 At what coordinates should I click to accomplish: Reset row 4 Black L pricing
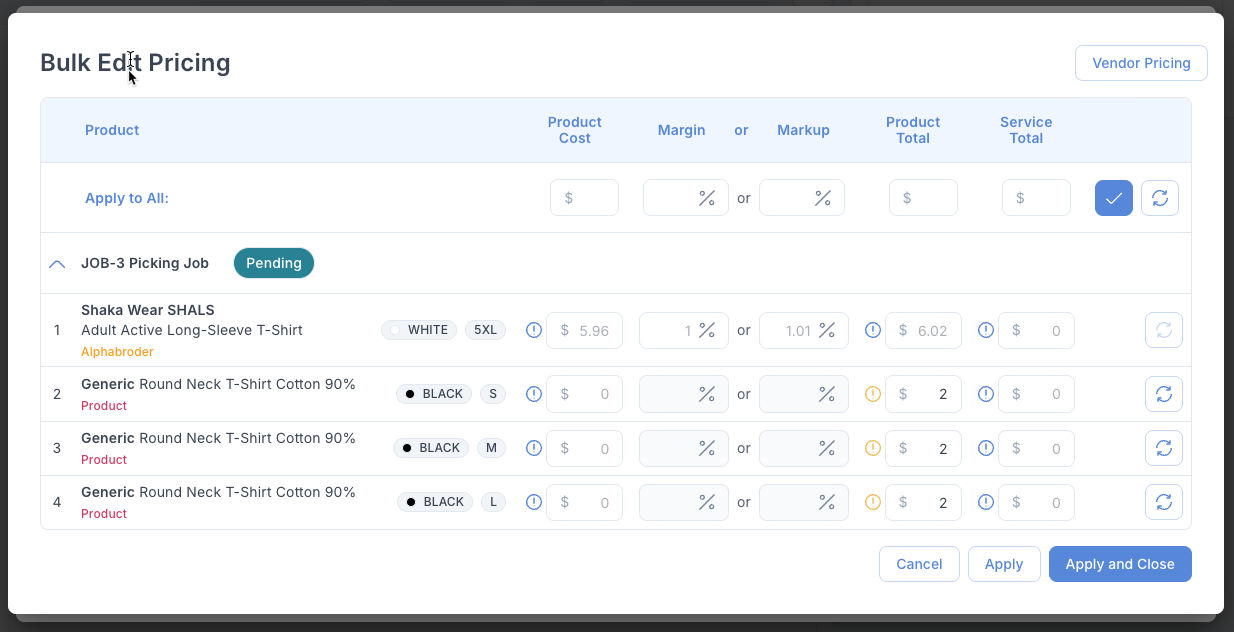pyautogui.click(x=1163, y=502)
